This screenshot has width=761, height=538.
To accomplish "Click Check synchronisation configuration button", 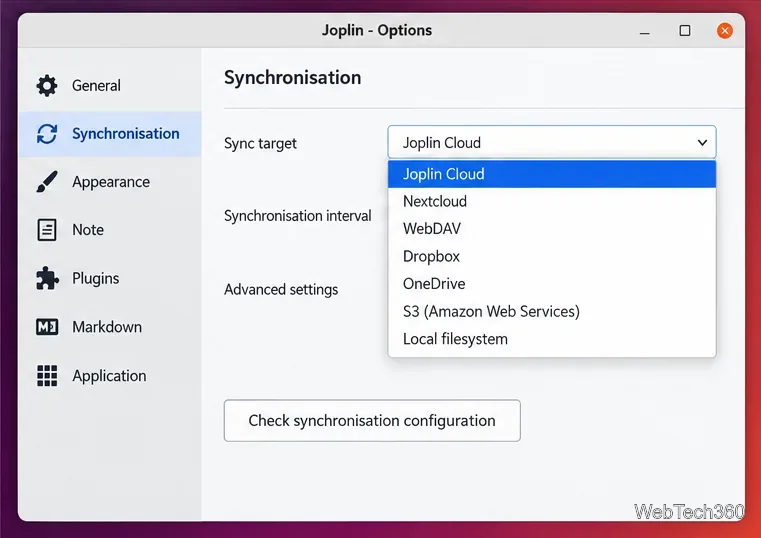I will pos(372,421).
